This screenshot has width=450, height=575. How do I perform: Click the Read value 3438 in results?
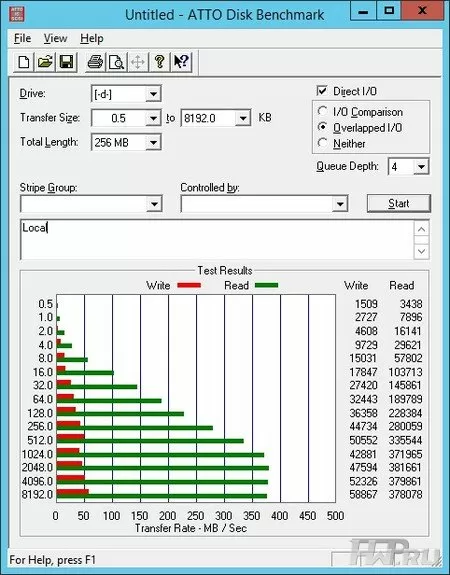411,304
